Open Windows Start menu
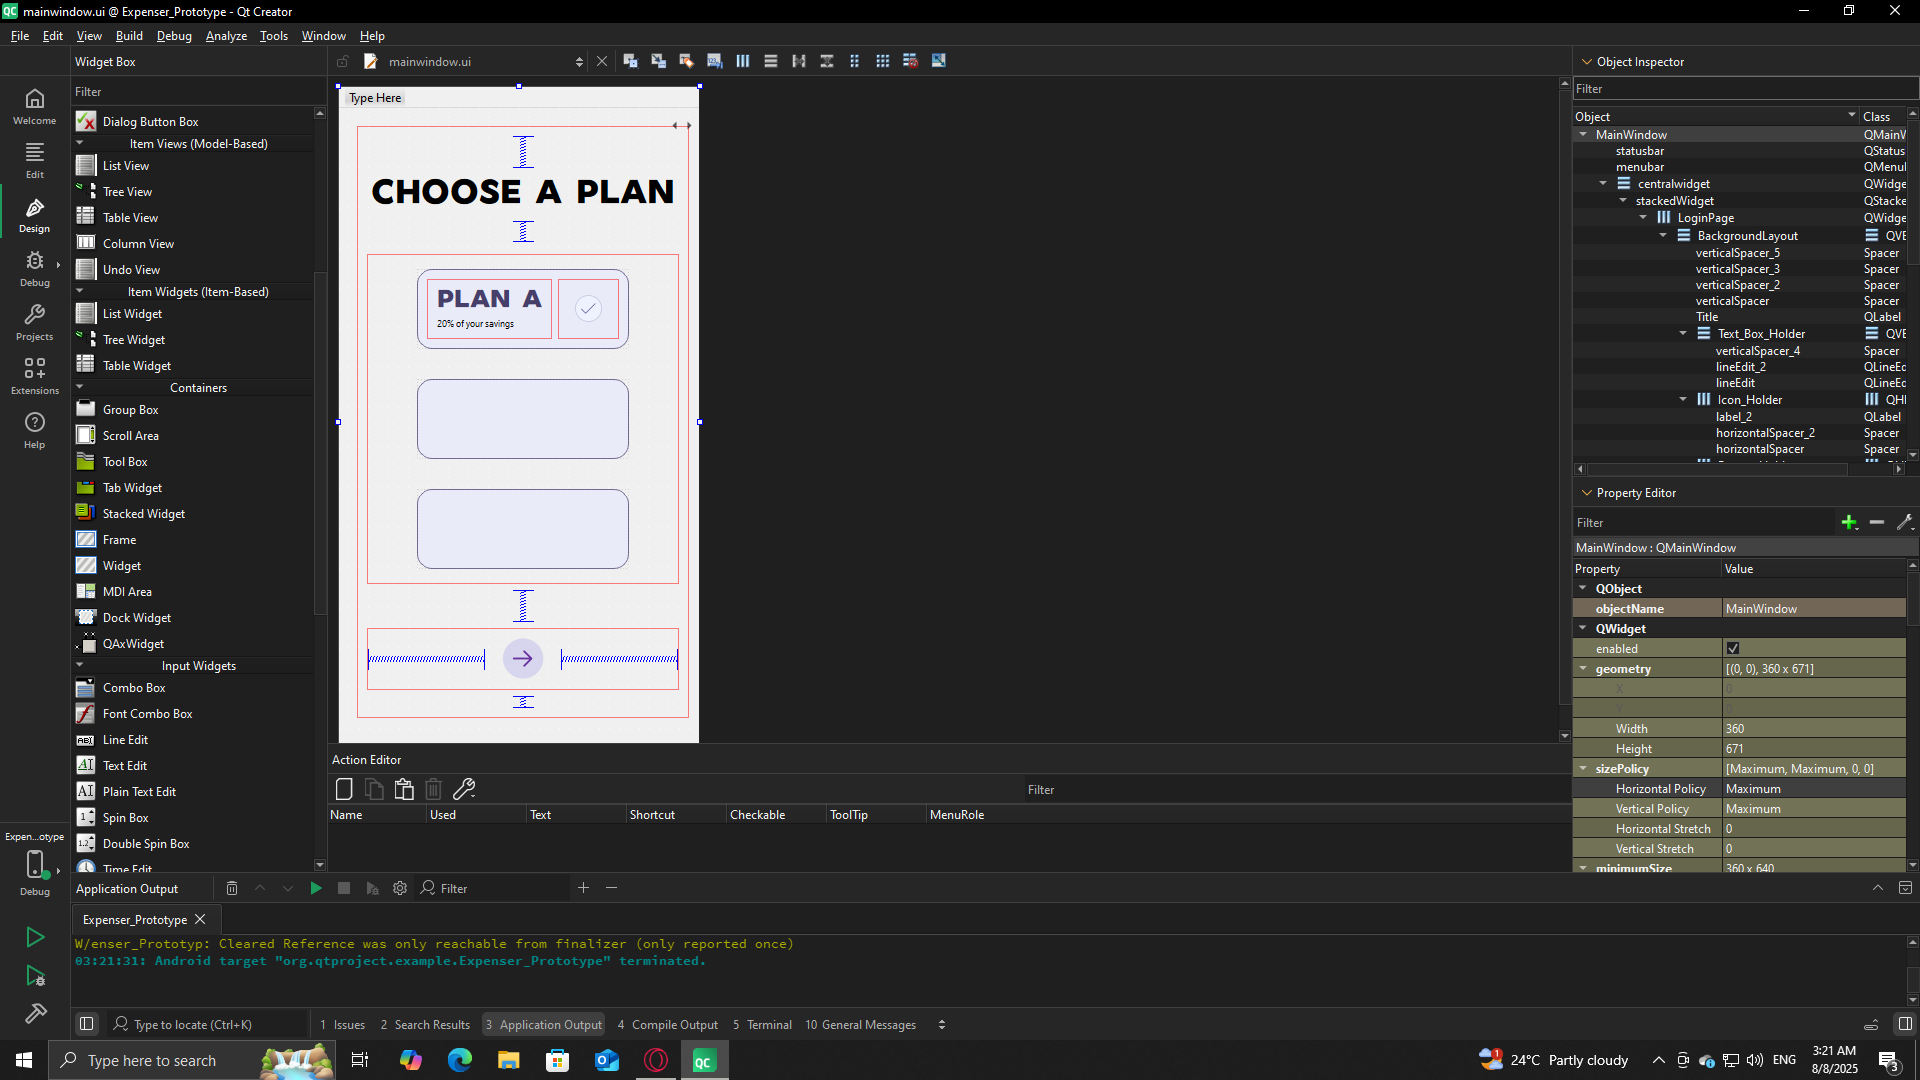The width and height of the screenshot is (1920, 1080). point(24,1060)
